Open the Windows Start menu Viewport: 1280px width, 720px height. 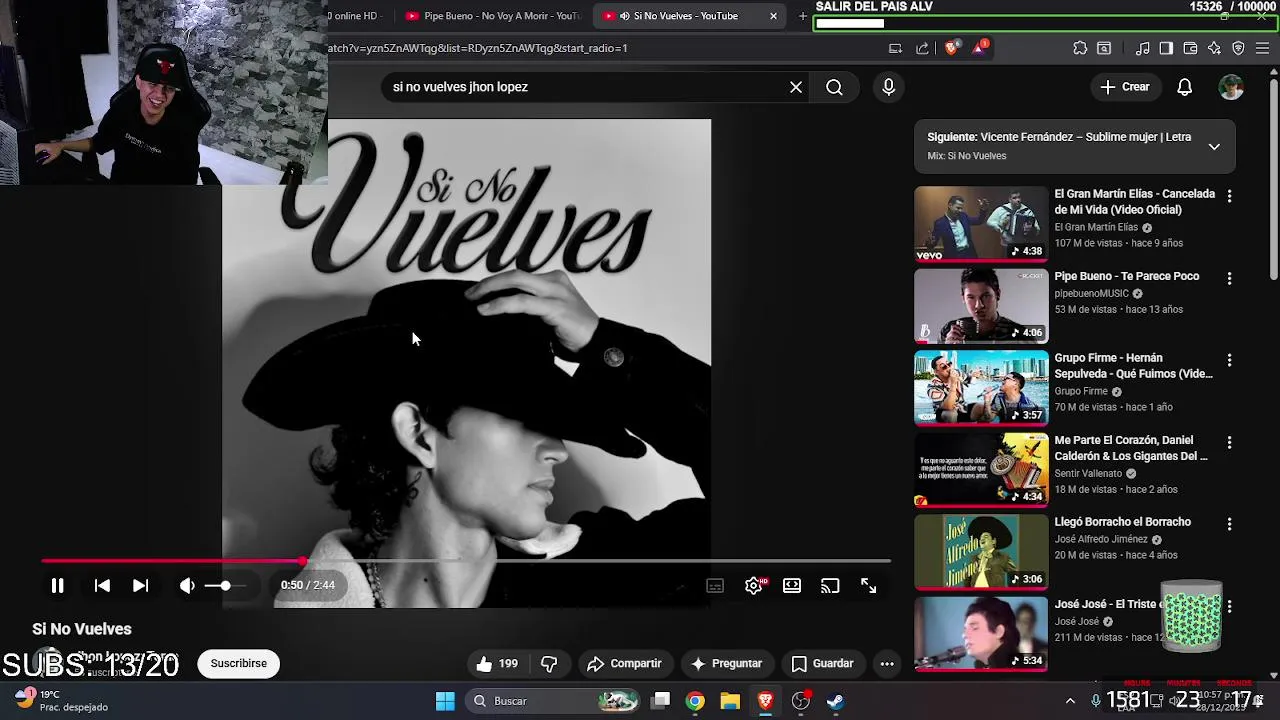pos(445,701)
